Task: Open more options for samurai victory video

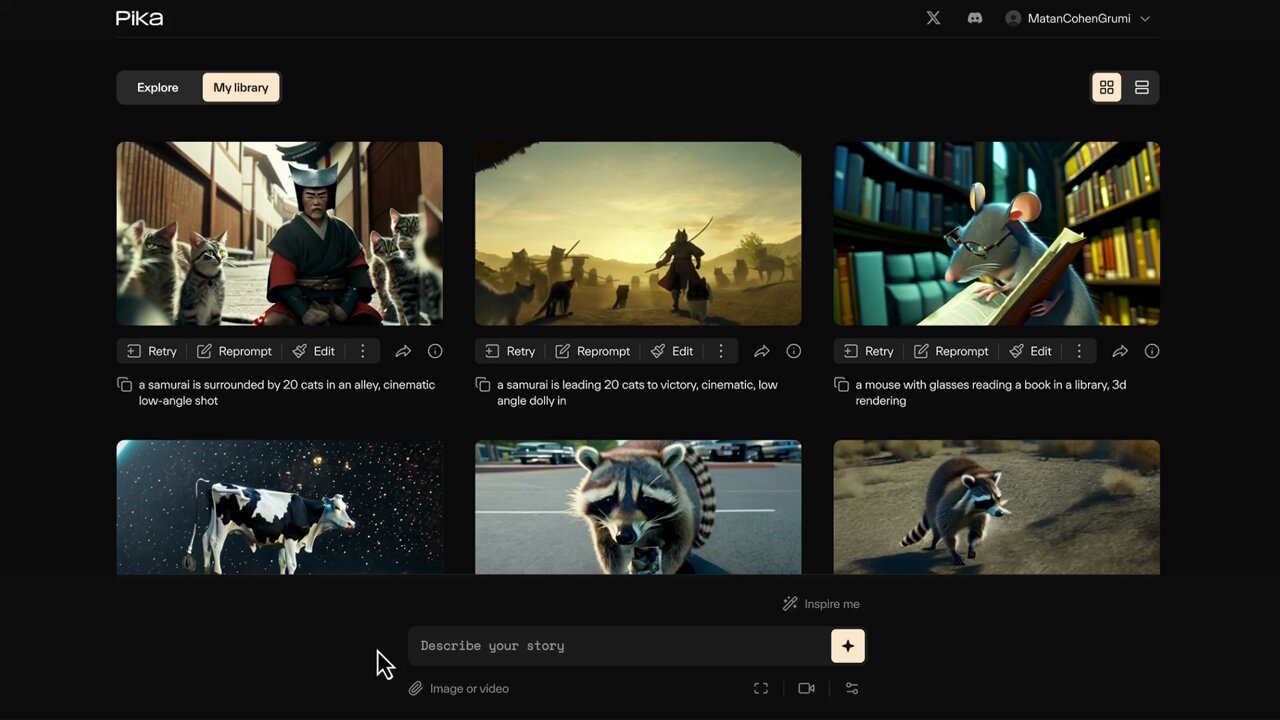Action: (x=721, y=351)
